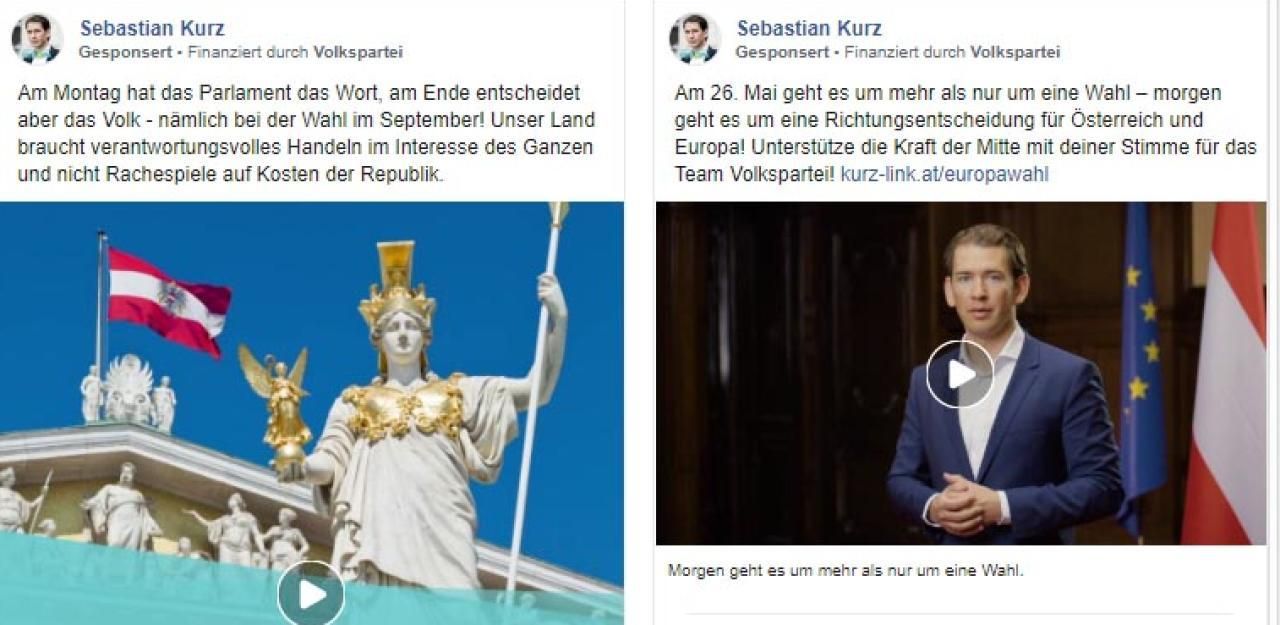Click left post text about Parlament
The height and width of the screenshot is (625, 1280).
click(x=307, y=133)
